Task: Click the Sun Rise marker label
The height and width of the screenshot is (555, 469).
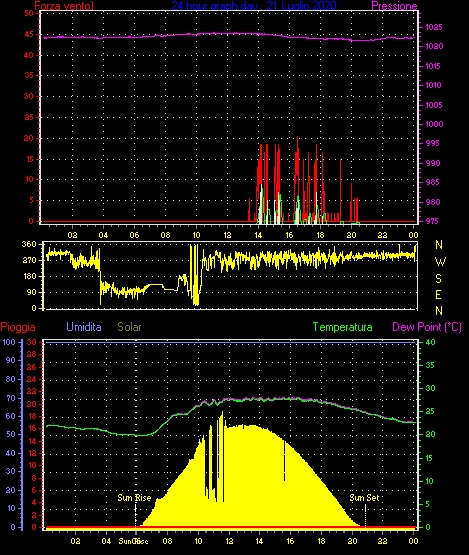Action: pyautogui.click(x=134, y=498)
